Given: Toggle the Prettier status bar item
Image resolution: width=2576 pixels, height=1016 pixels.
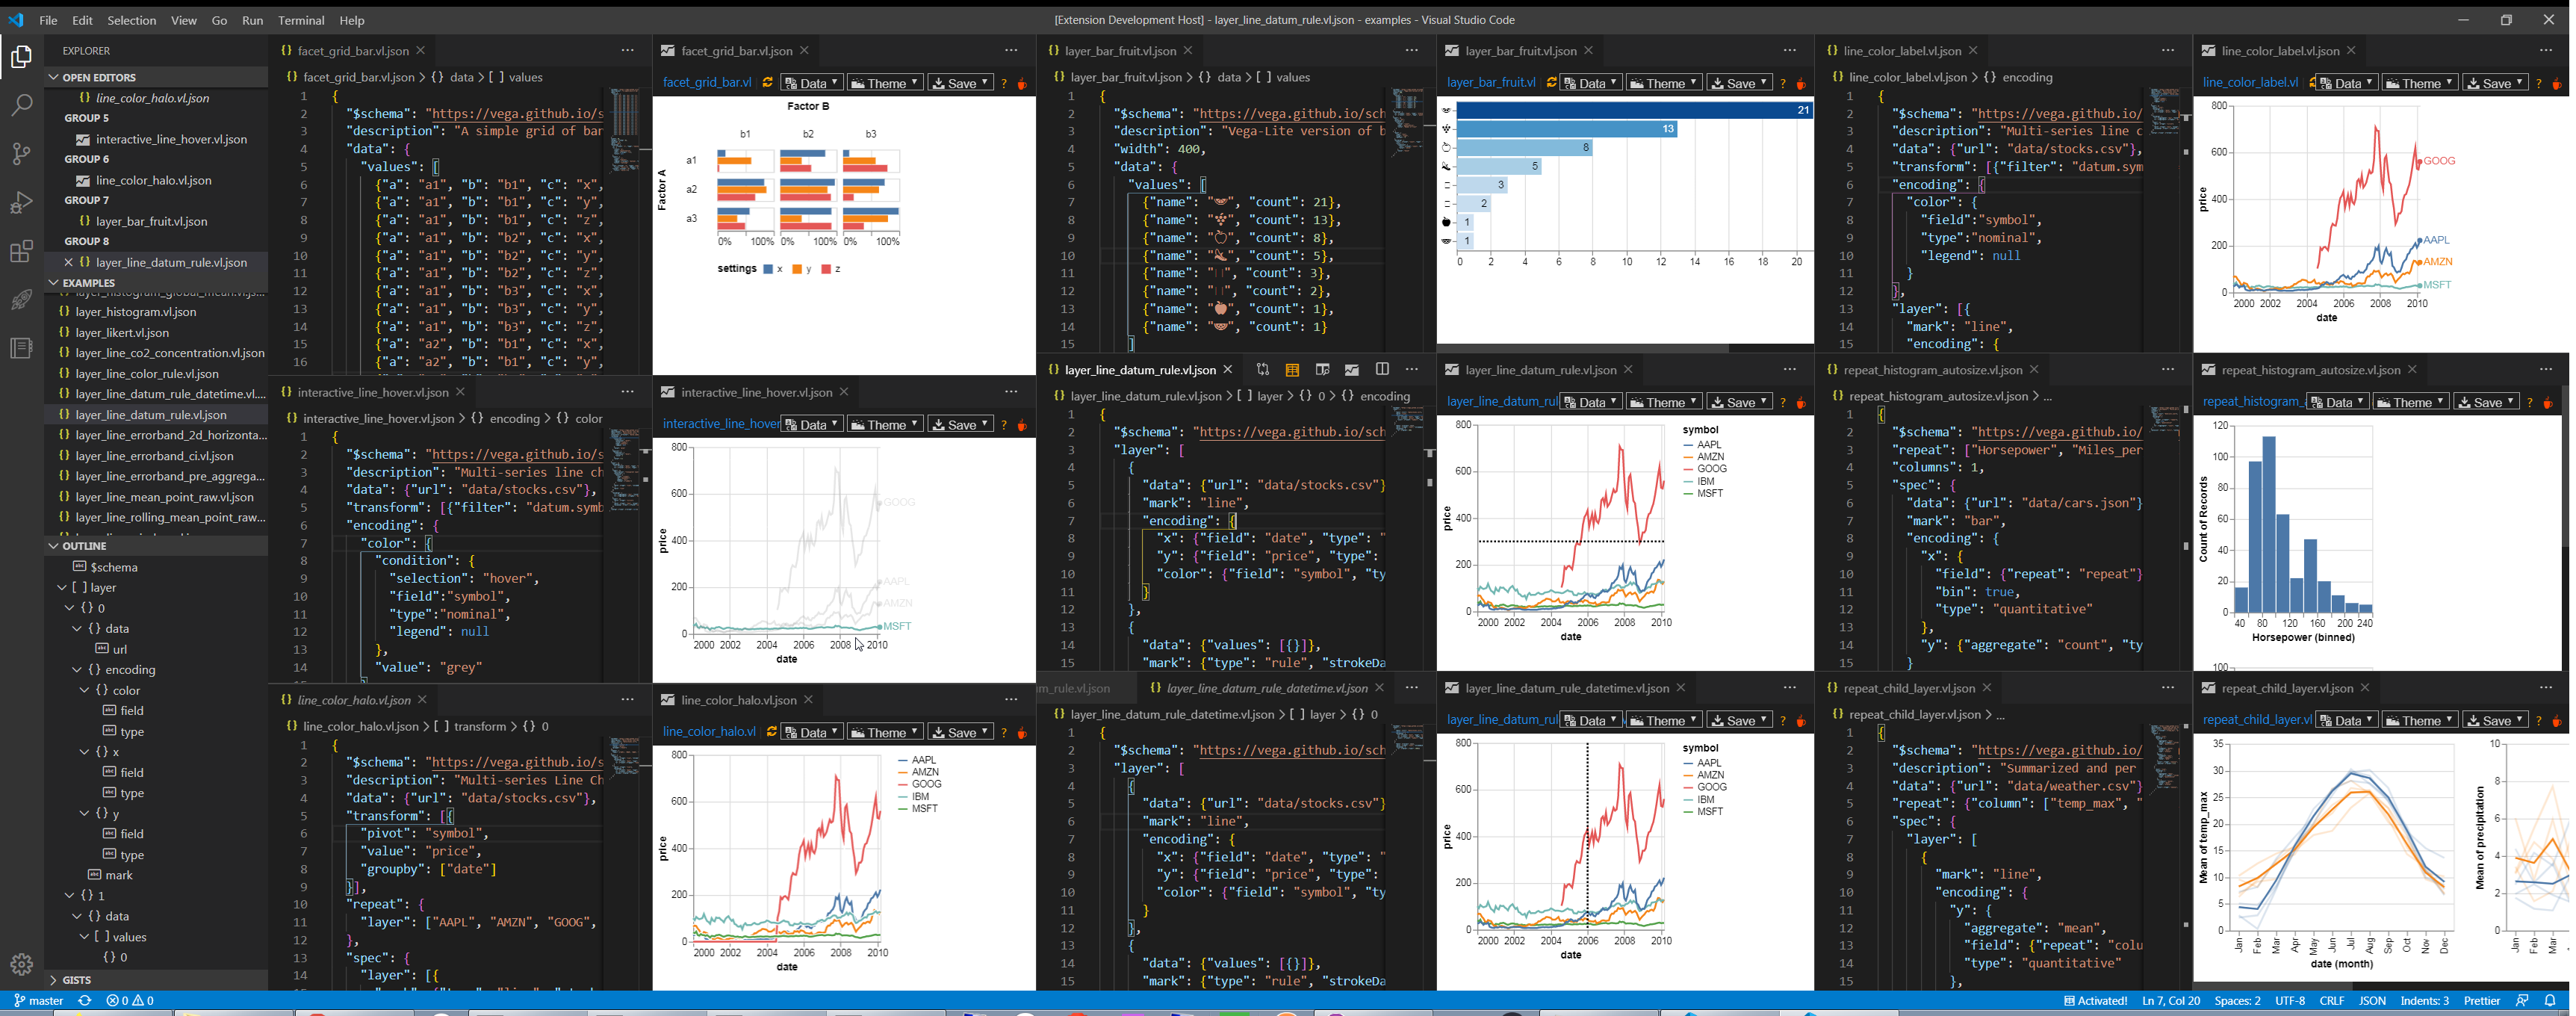Looking at the screenshot, I should 2481,1000.
